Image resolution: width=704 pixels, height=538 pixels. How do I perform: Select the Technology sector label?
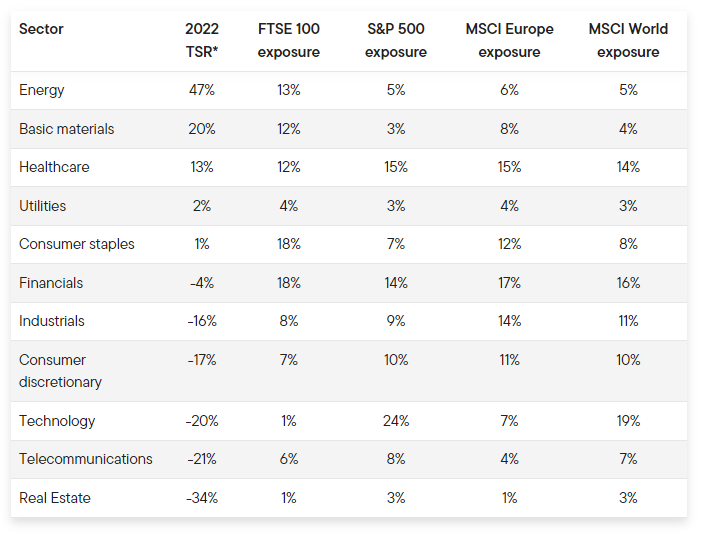(57, 421)
